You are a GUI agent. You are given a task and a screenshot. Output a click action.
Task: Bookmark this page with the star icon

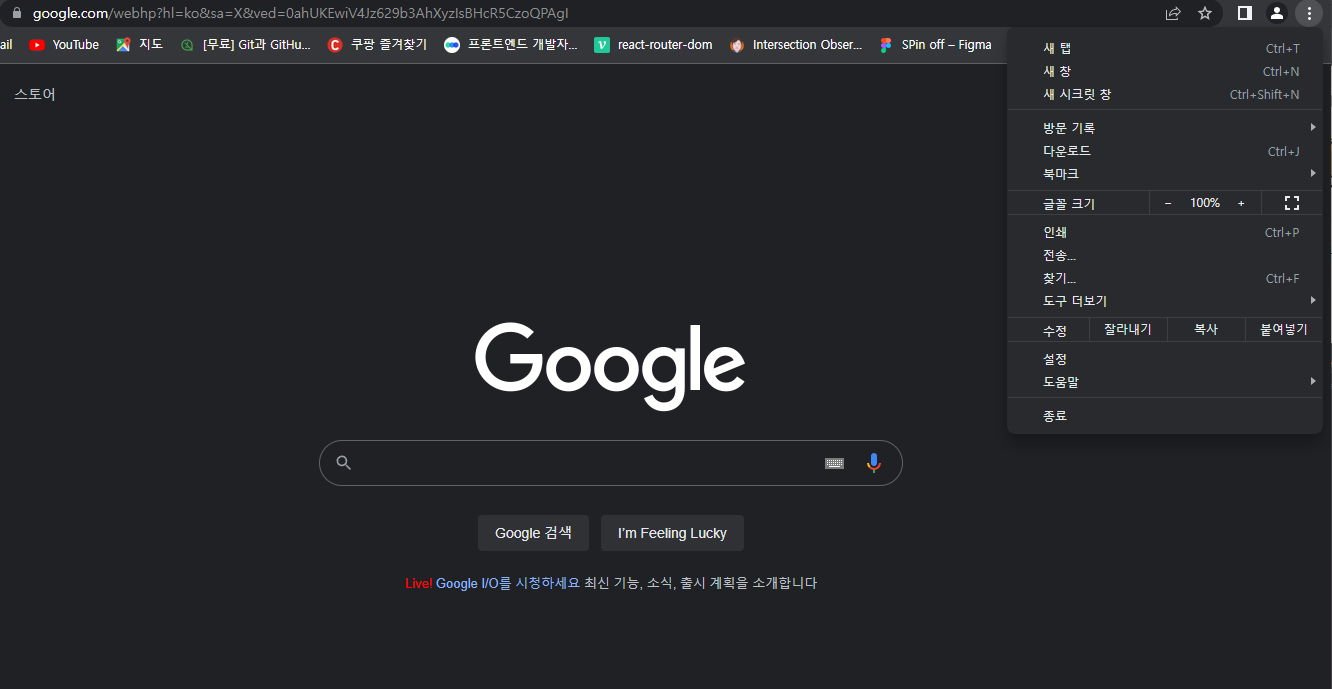tap(1205, 13)
